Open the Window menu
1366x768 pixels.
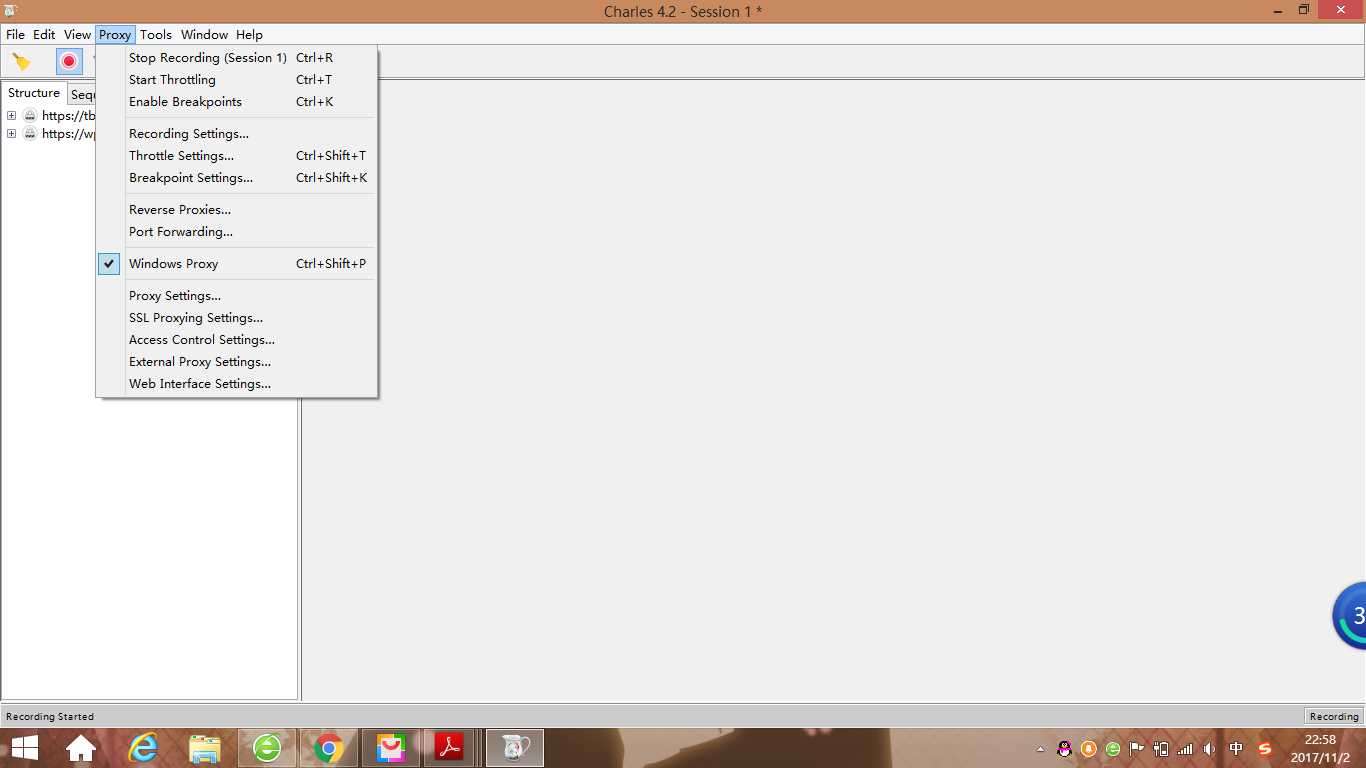204,35
